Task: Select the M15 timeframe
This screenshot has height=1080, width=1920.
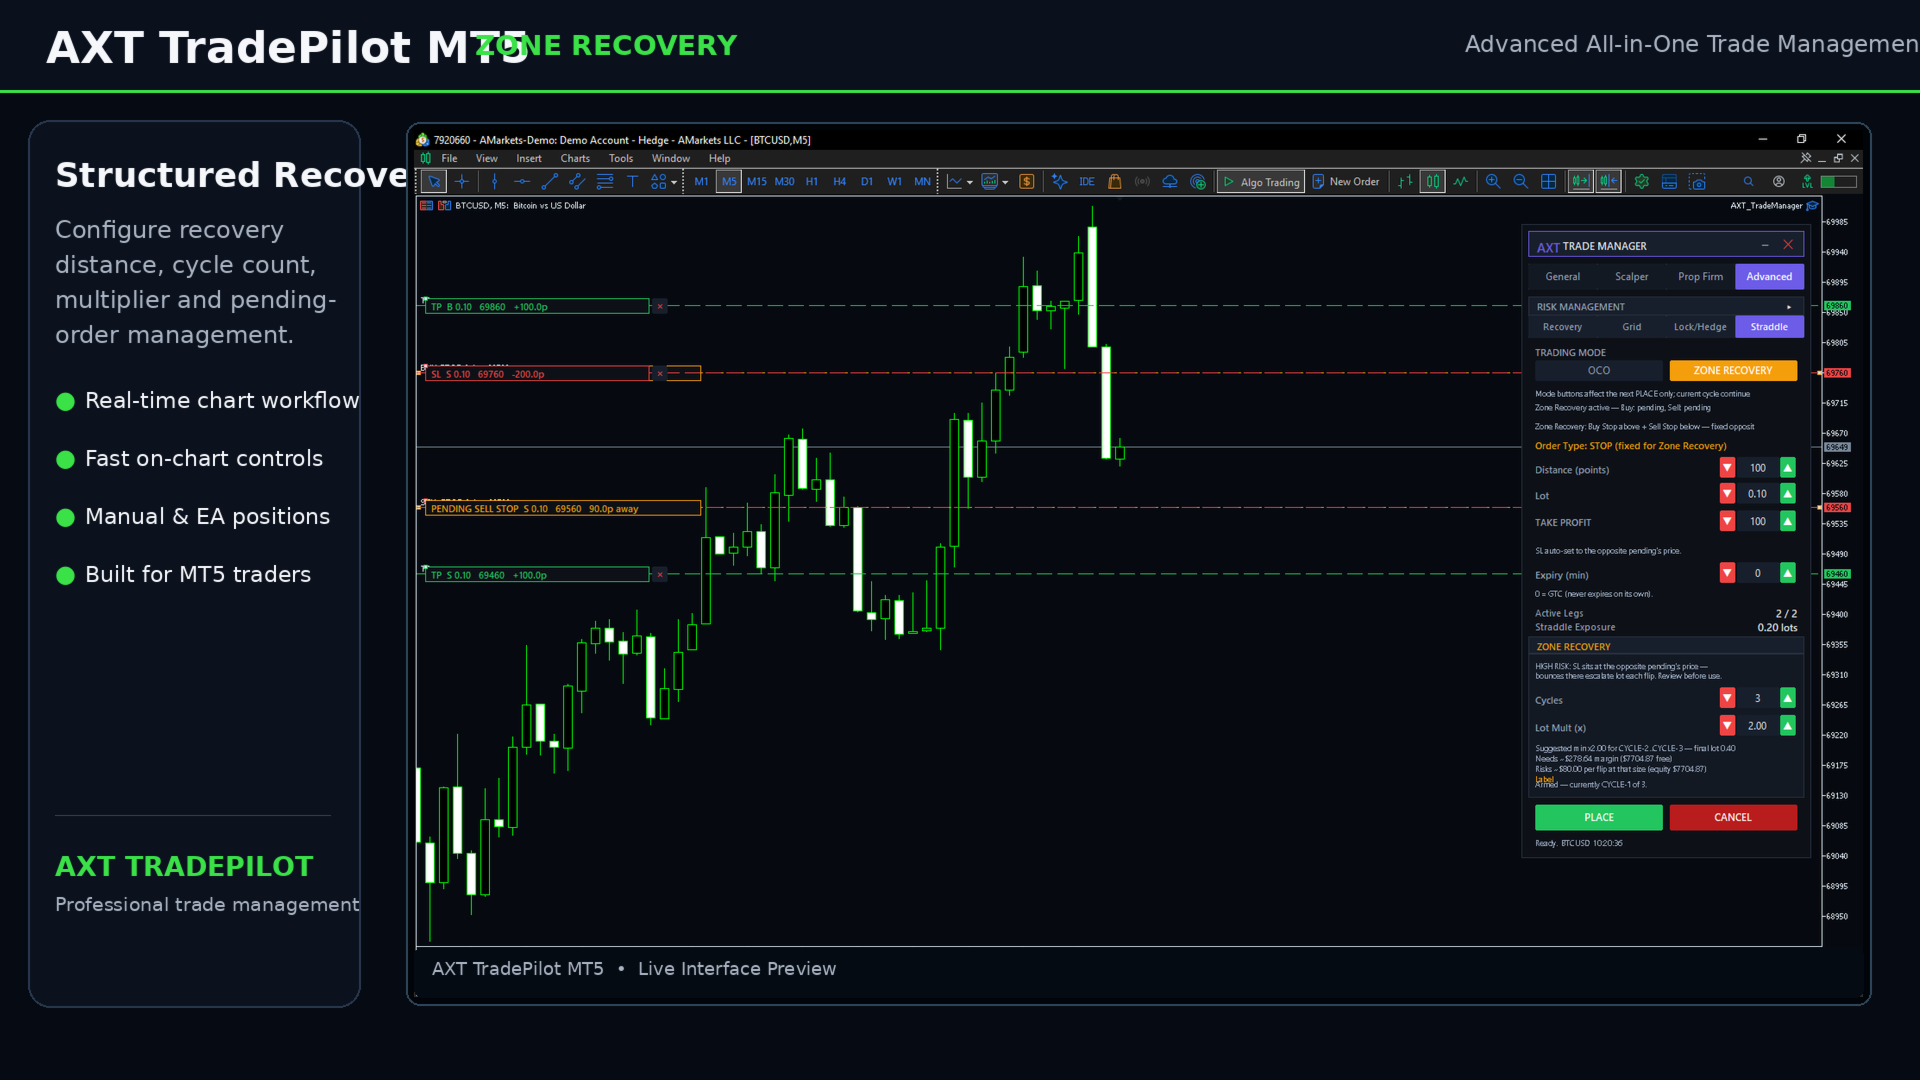Action: (757, 182)
